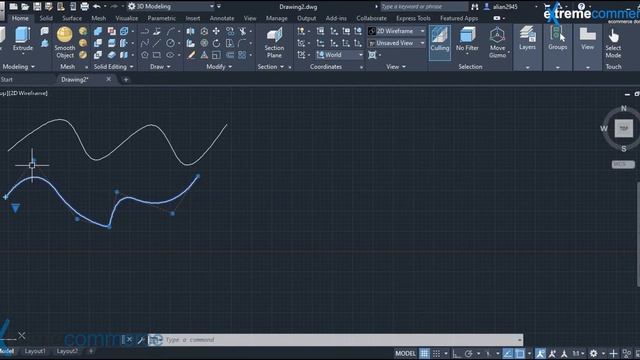Click the ViewCube TOP face
Screen dimensions: 640x360
click(623, 128)
